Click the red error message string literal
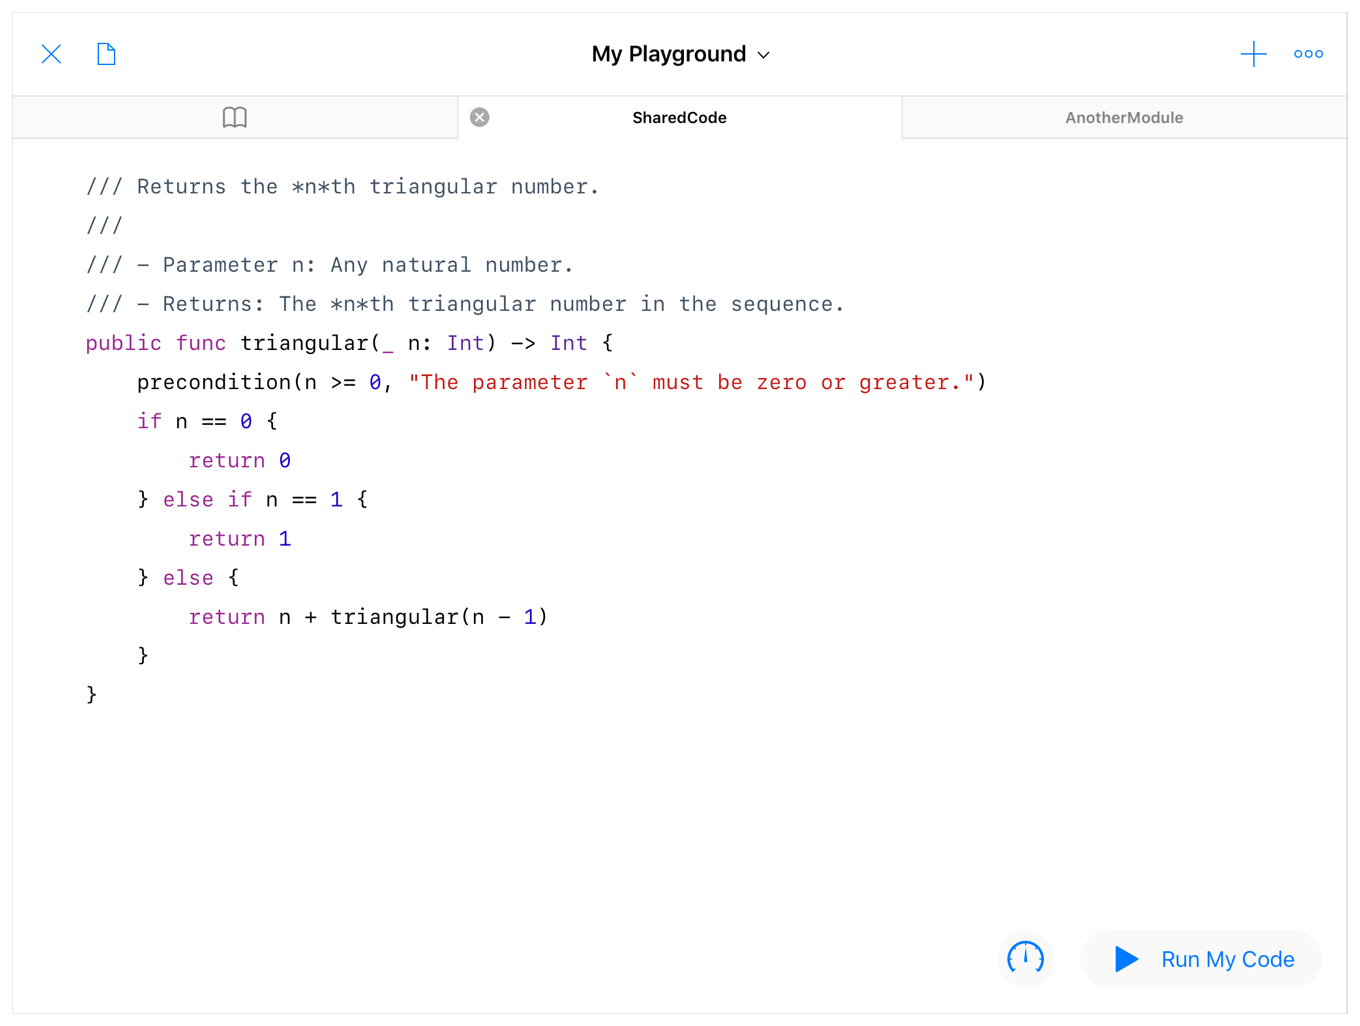 690,383
